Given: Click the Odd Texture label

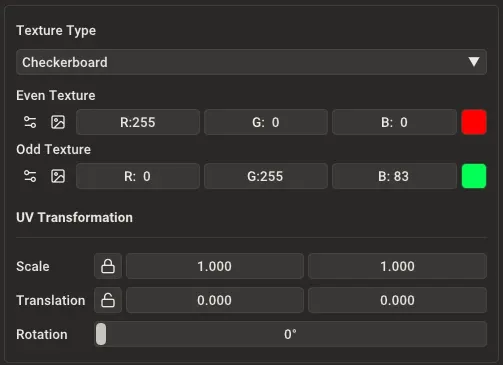Looking at the screenshot, I should click(53, 149).
